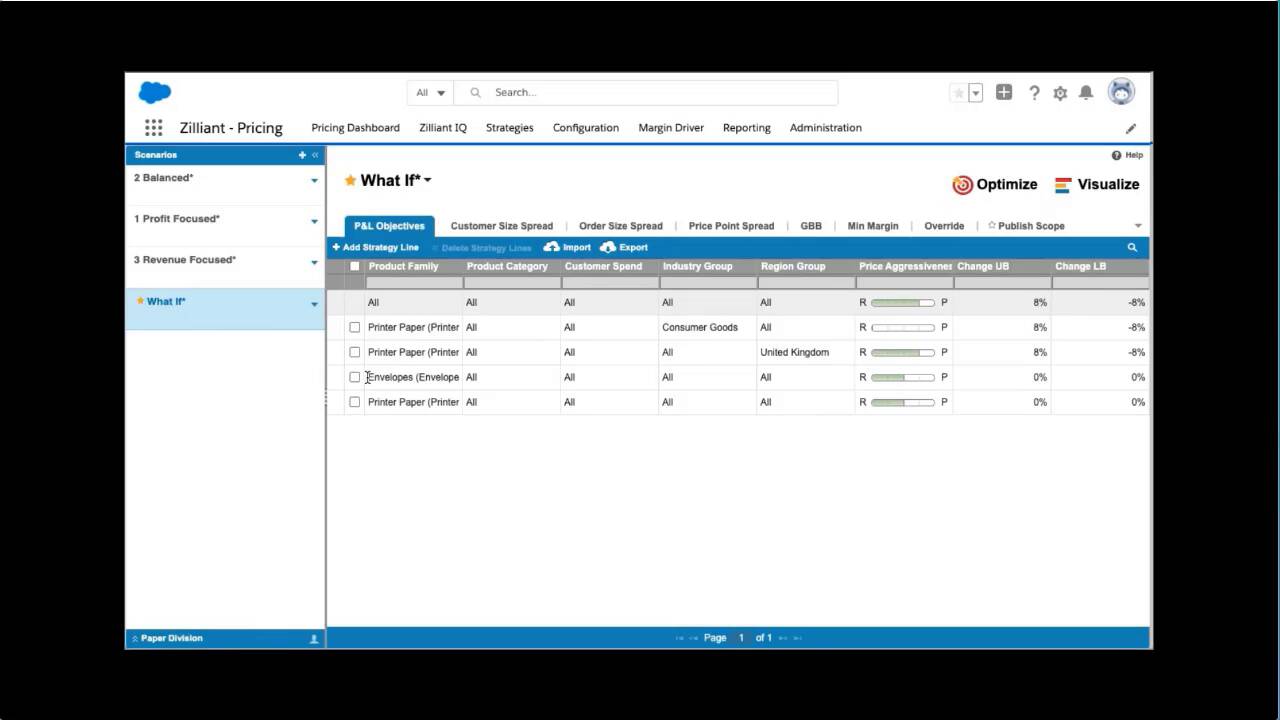
Task: Open the Configuration menu
Action: coord(586,128)
